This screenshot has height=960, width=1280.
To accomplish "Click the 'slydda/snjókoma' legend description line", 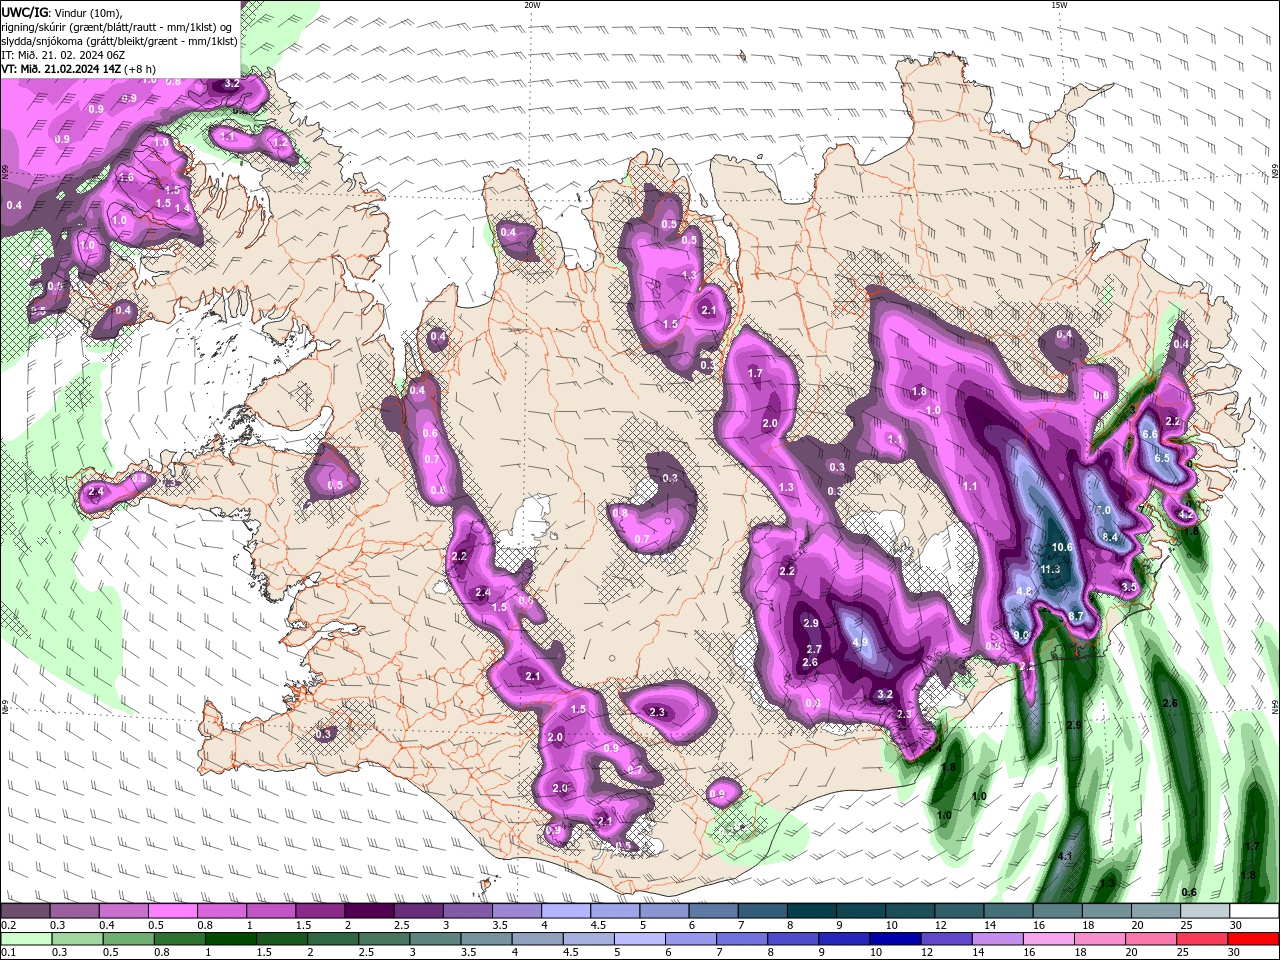I will (x=119, y=41).
